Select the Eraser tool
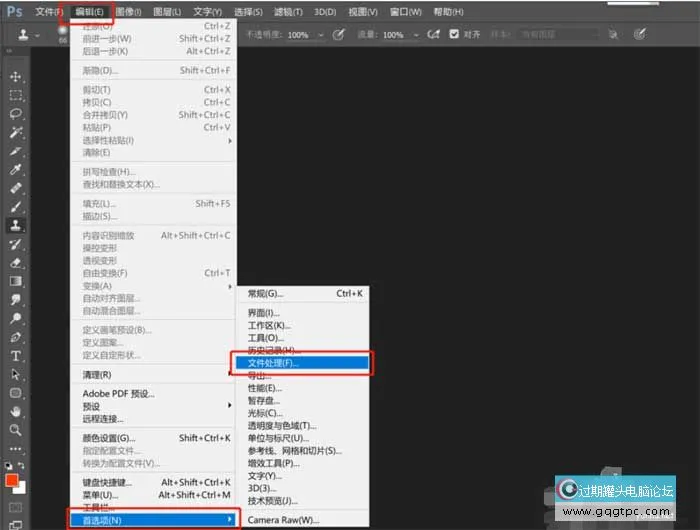The image size is (700, 530). 16,263
